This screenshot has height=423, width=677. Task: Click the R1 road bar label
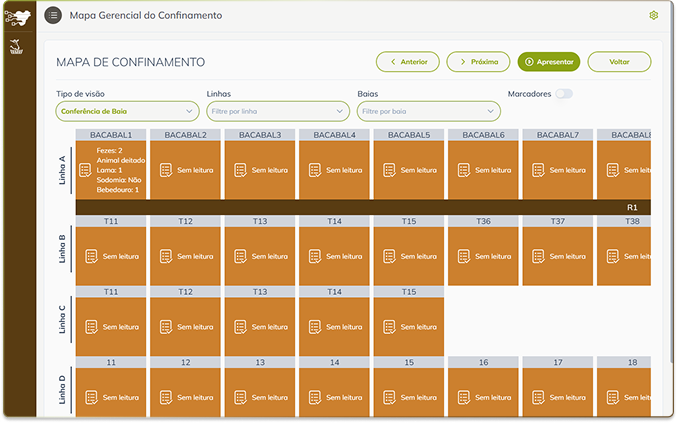(632, 208)
